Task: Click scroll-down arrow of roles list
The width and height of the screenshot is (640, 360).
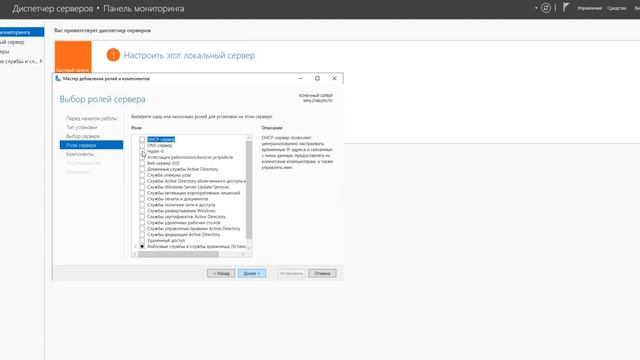Action: click(x=249, y=248)
